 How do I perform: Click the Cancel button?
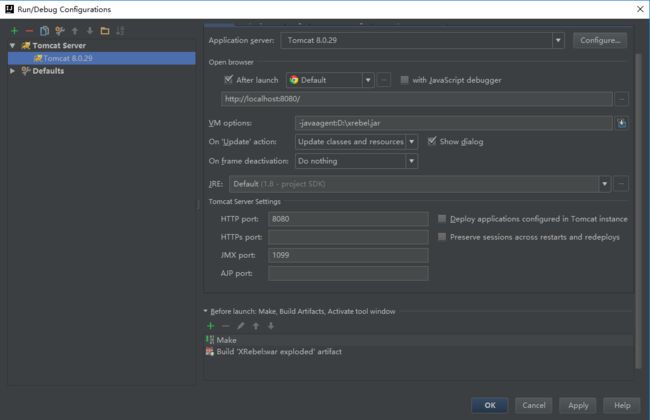pyautogui.click(x=534, y=405)
